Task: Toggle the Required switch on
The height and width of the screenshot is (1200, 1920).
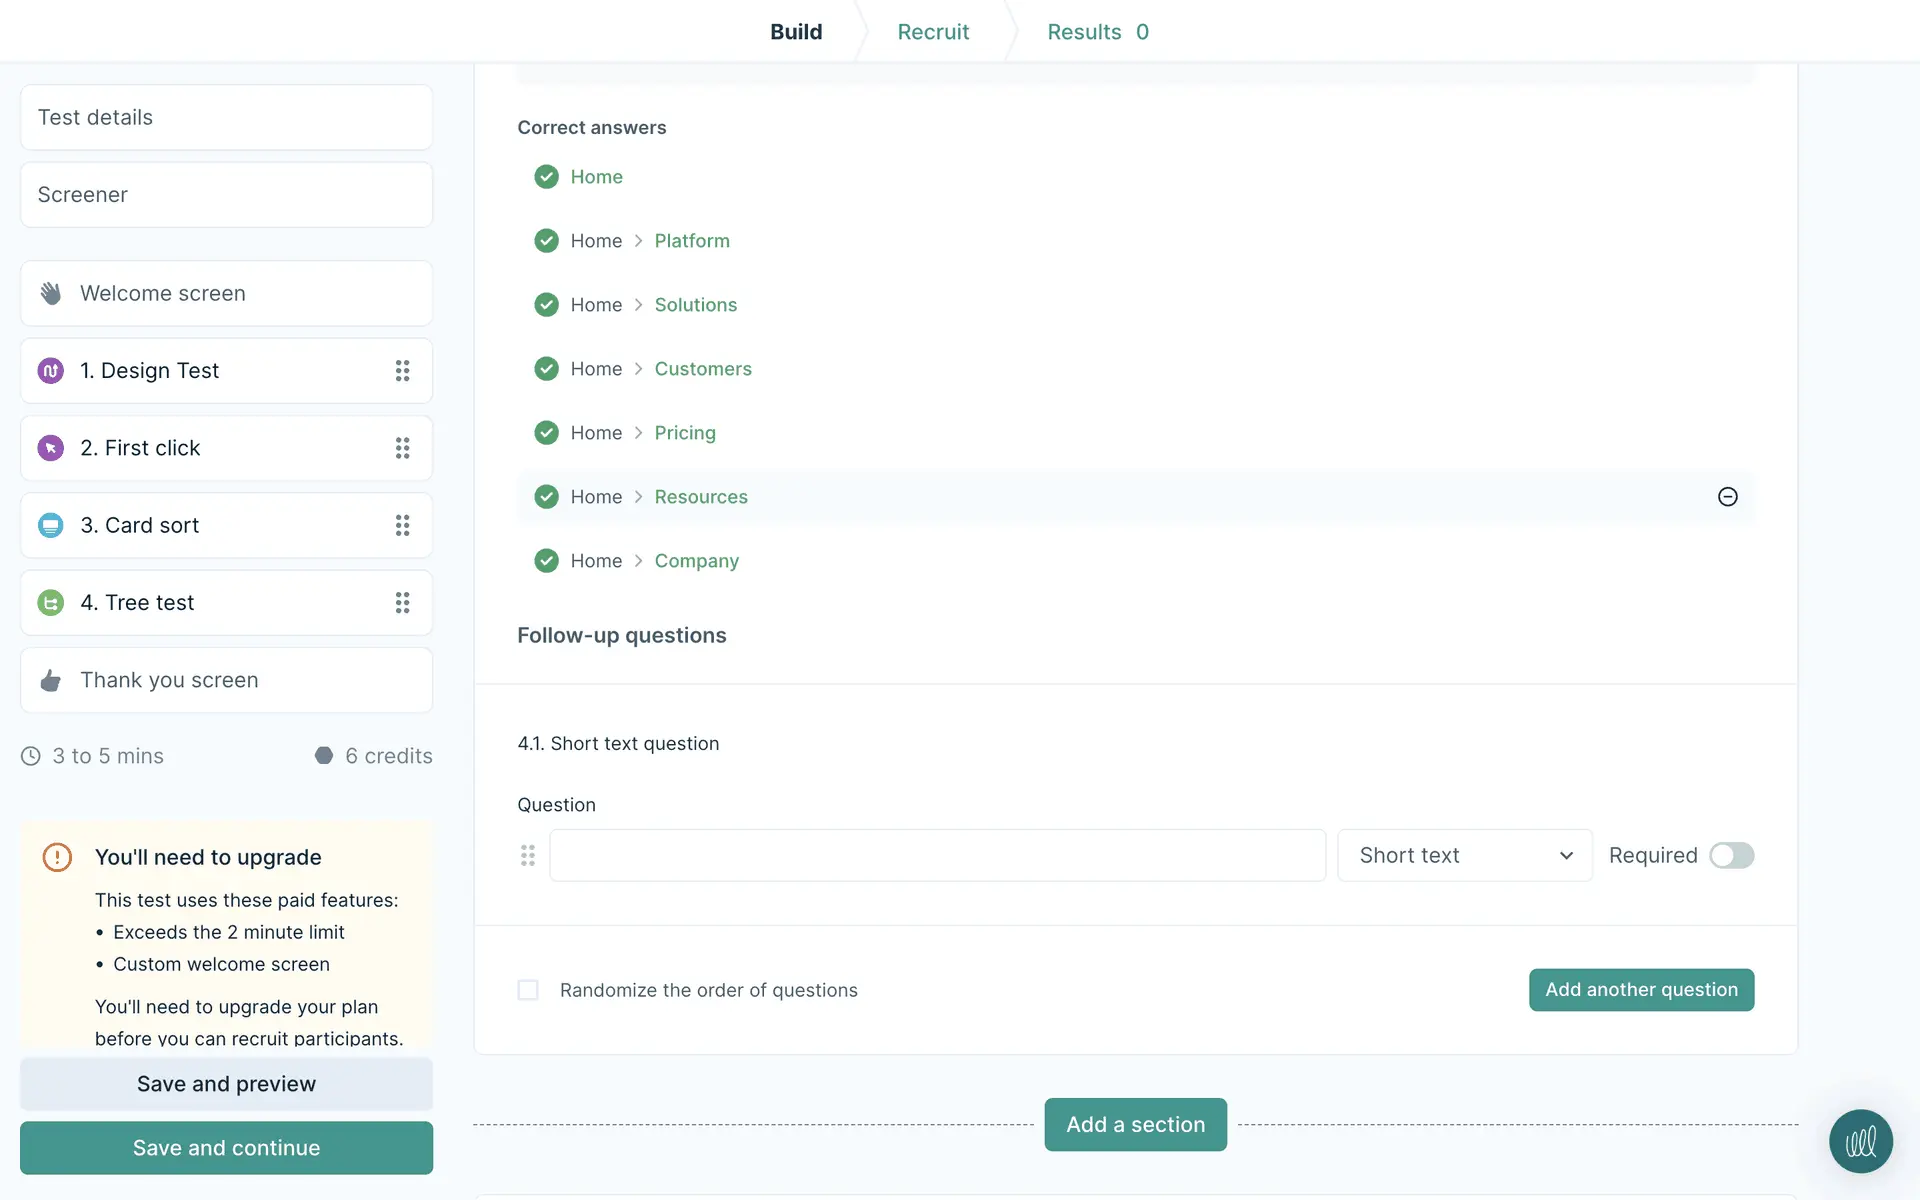Action: click(x=1731, y=855)
